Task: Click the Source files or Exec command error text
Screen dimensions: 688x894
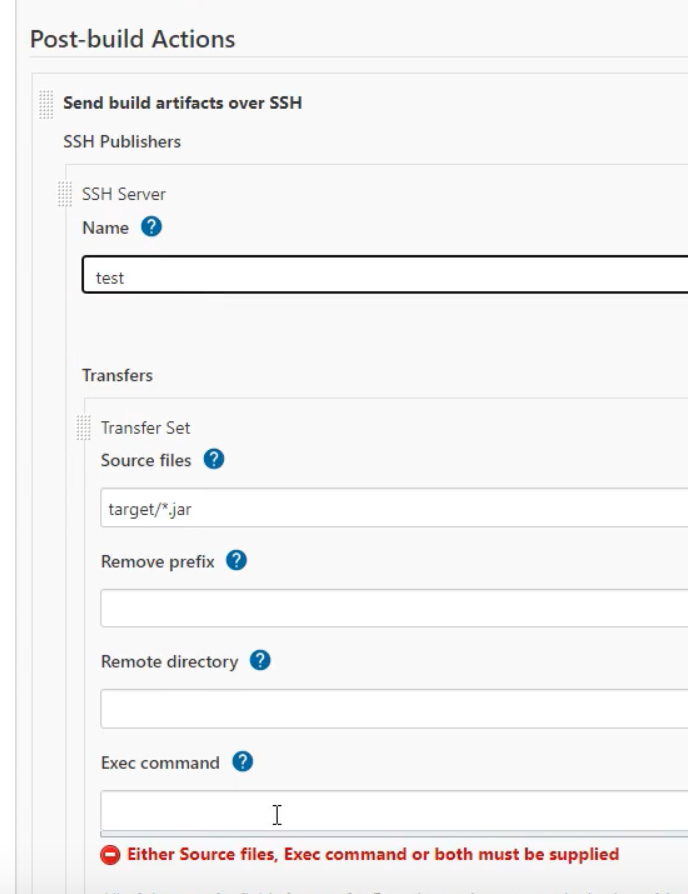Action: coord(373,854)
